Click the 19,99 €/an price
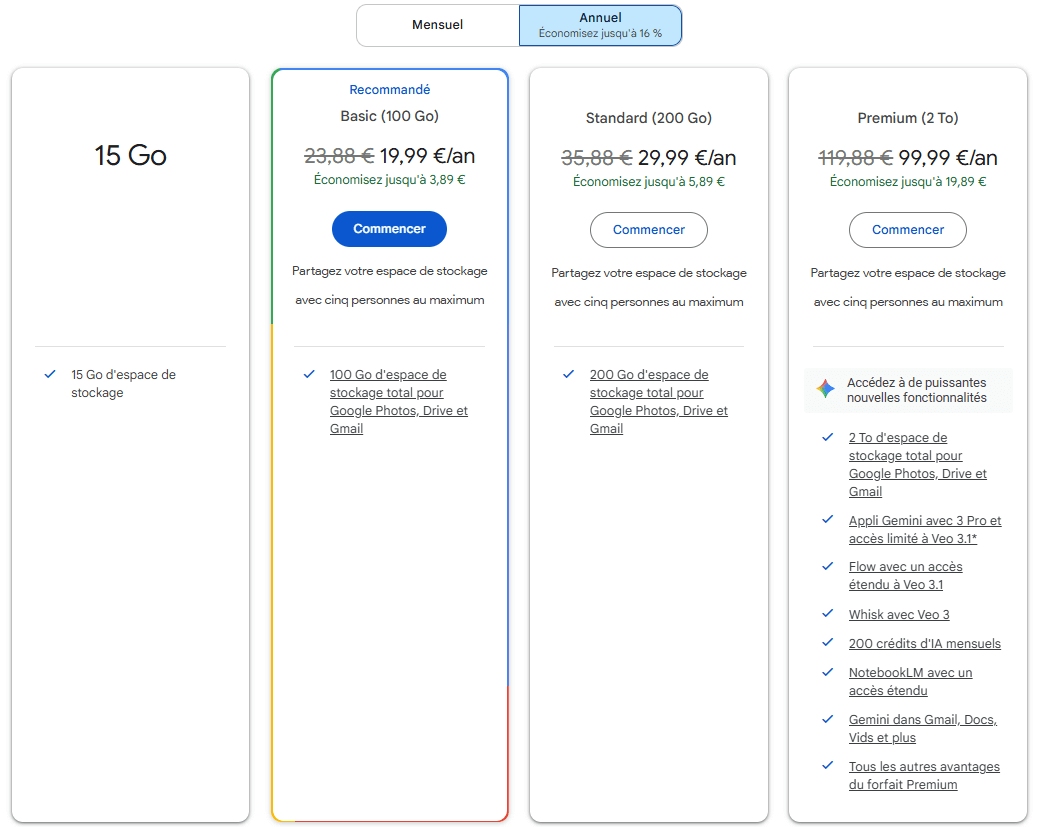The height and width of the screenshot is (827, 1042). pyautogui.click(x=427, y=156)
